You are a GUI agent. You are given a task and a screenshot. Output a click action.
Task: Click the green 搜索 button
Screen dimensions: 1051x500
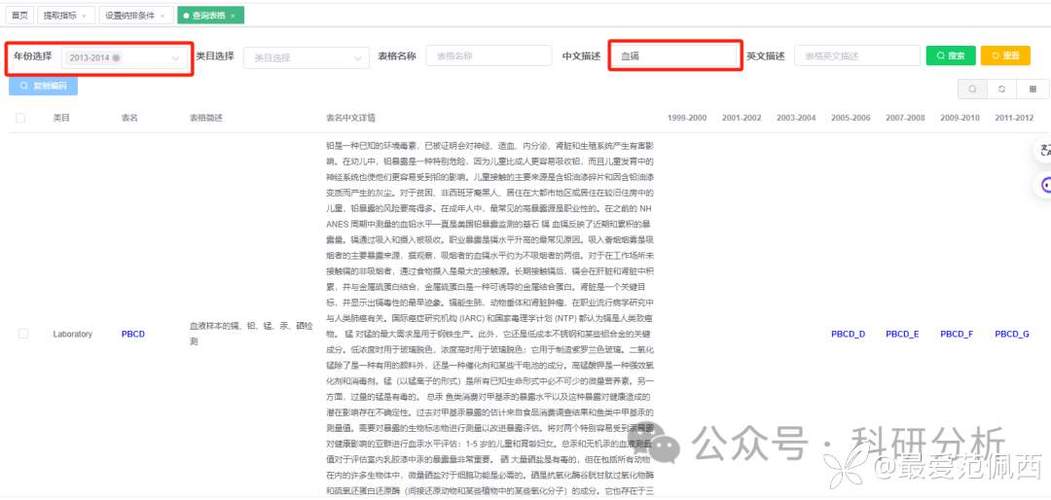pyautogui.click(x=950, y=56)
